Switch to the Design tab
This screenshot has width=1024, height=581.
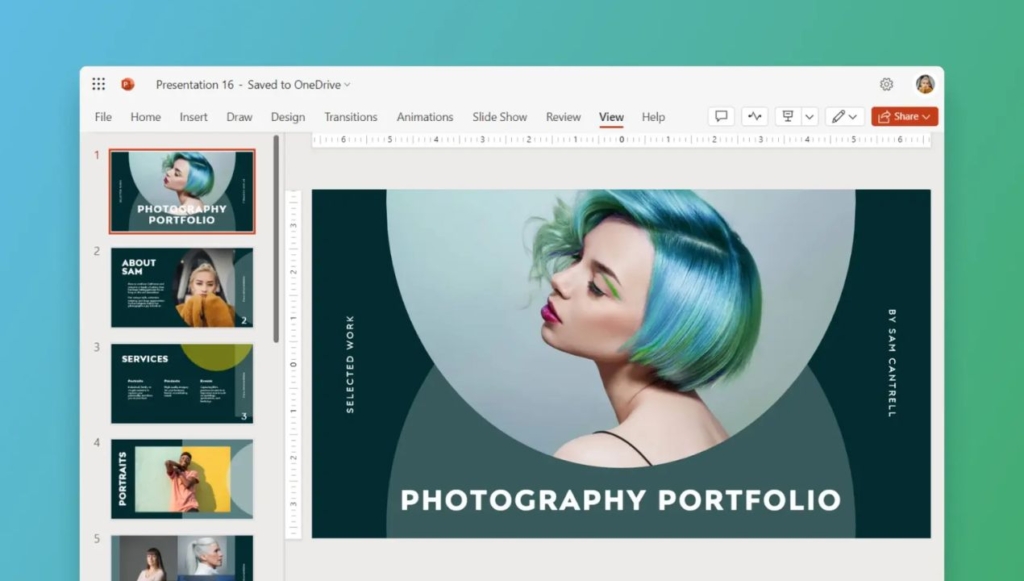point(288,117)
